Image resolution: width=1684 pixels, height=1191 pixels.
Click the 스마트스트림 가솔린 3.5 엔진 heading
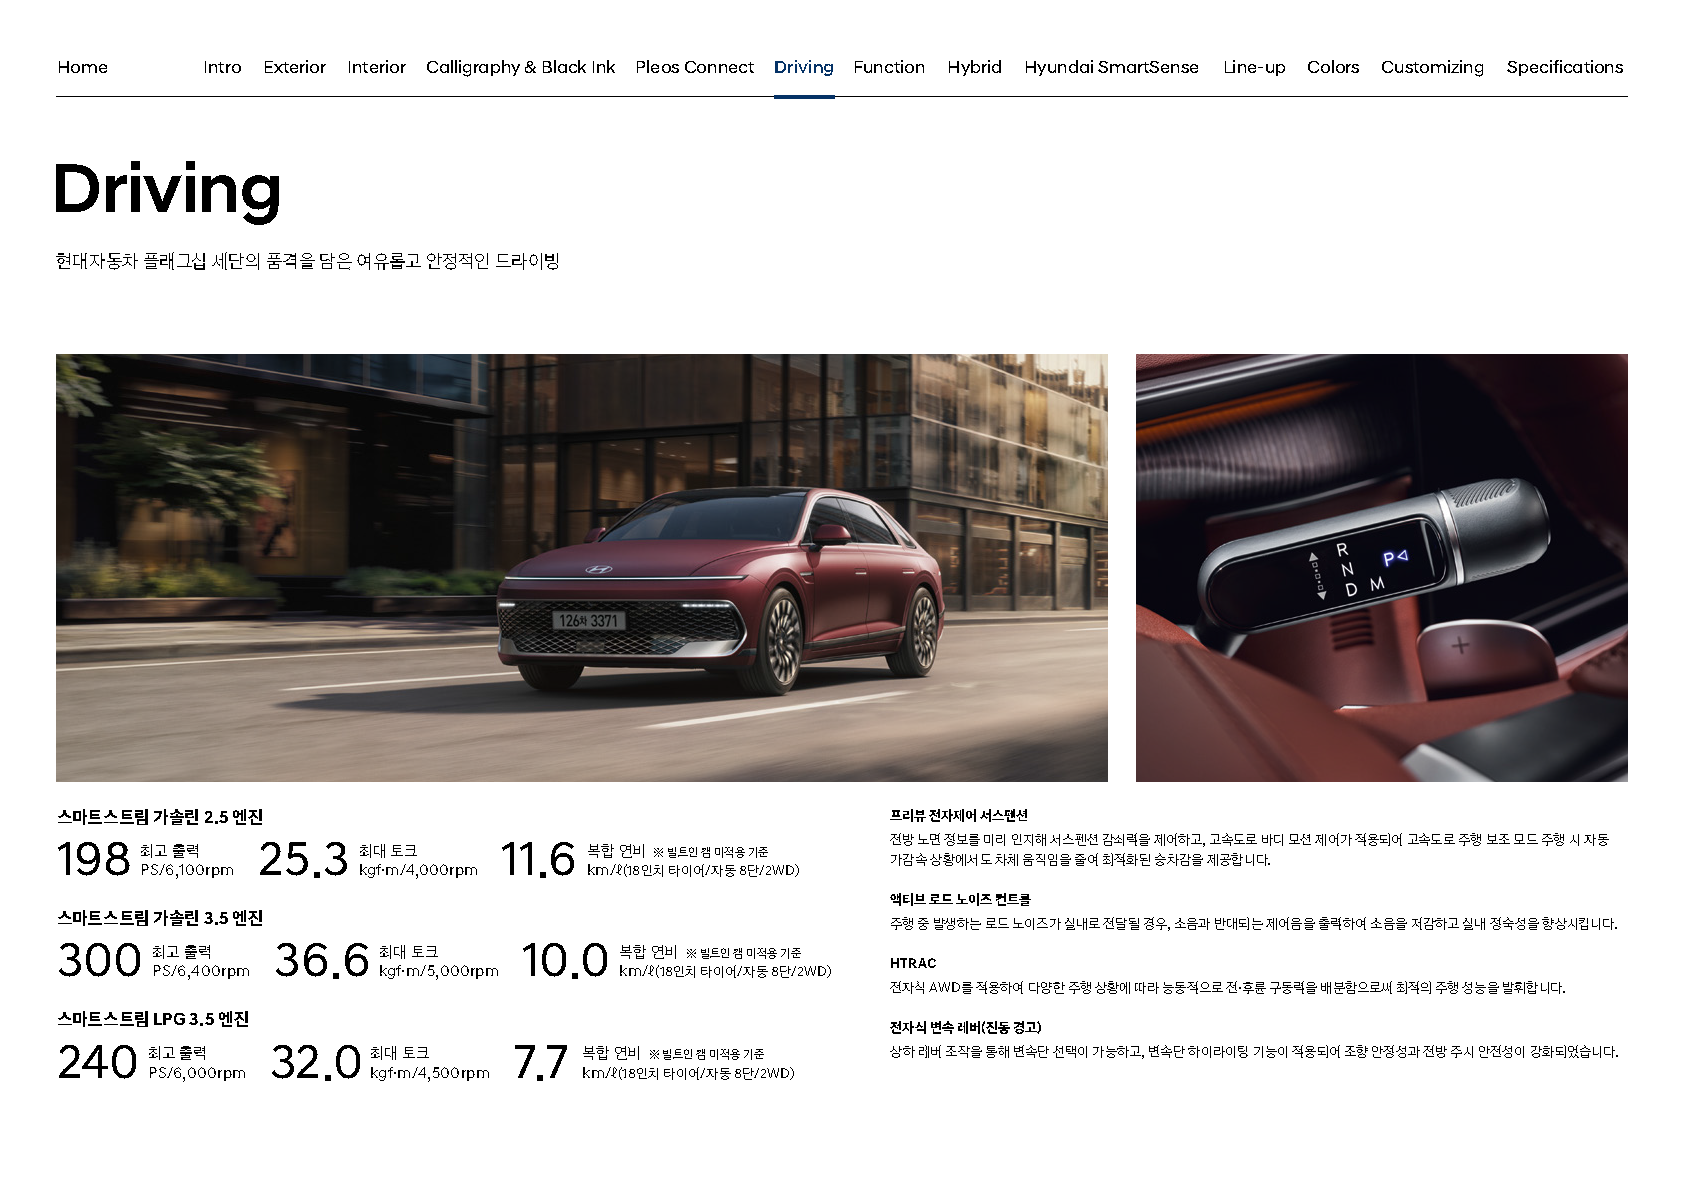coord(160,918)
